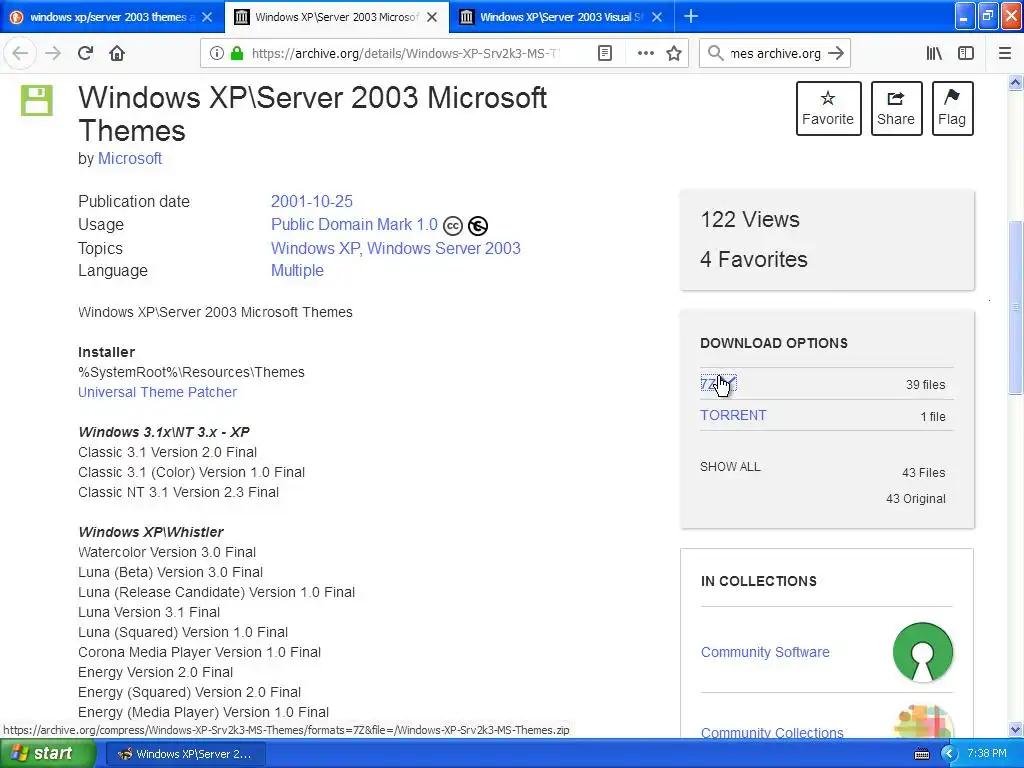Open page actions three-dot menu

click(645, 53)
